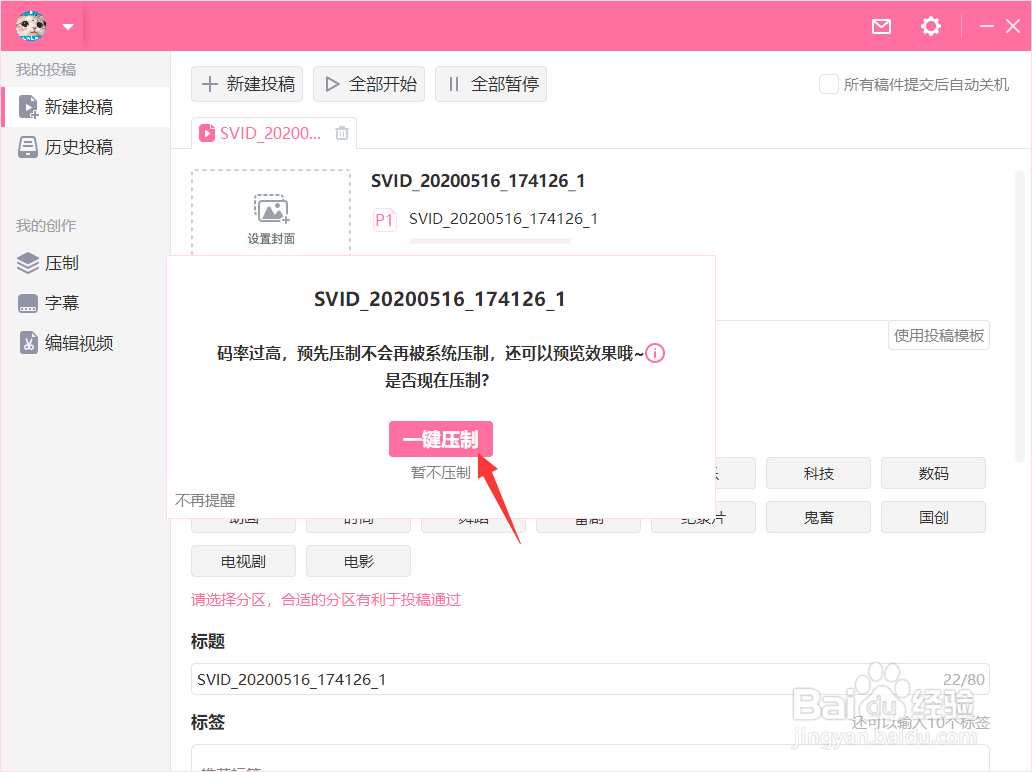Open 编辑视频 via its sidebar icon
Viewport: 1032px width, 772px height.
[x=29, y=342]
